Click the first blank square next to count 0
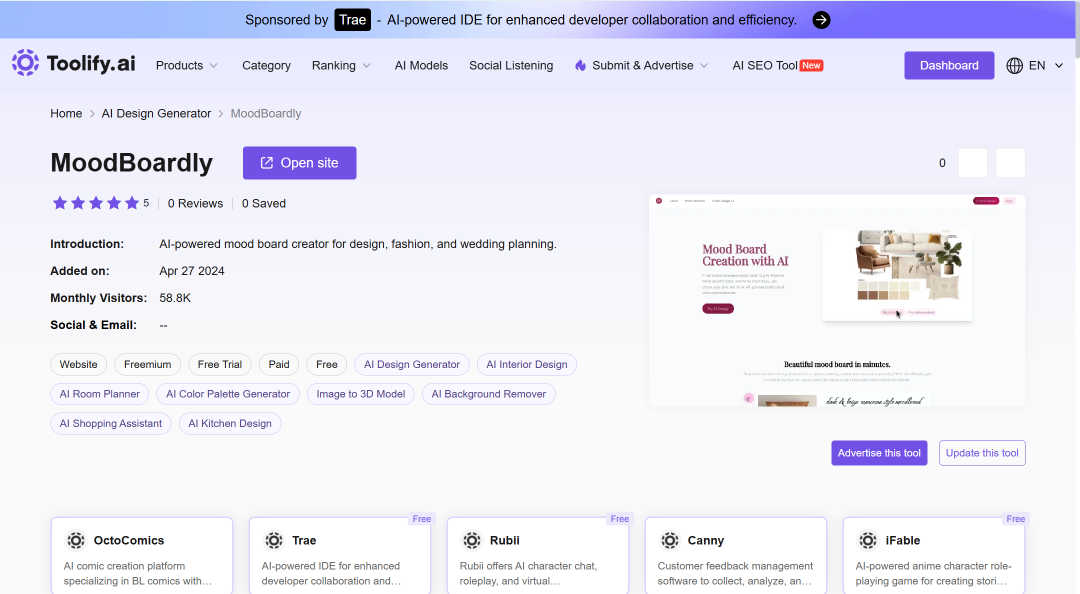 tap(973, 163)
